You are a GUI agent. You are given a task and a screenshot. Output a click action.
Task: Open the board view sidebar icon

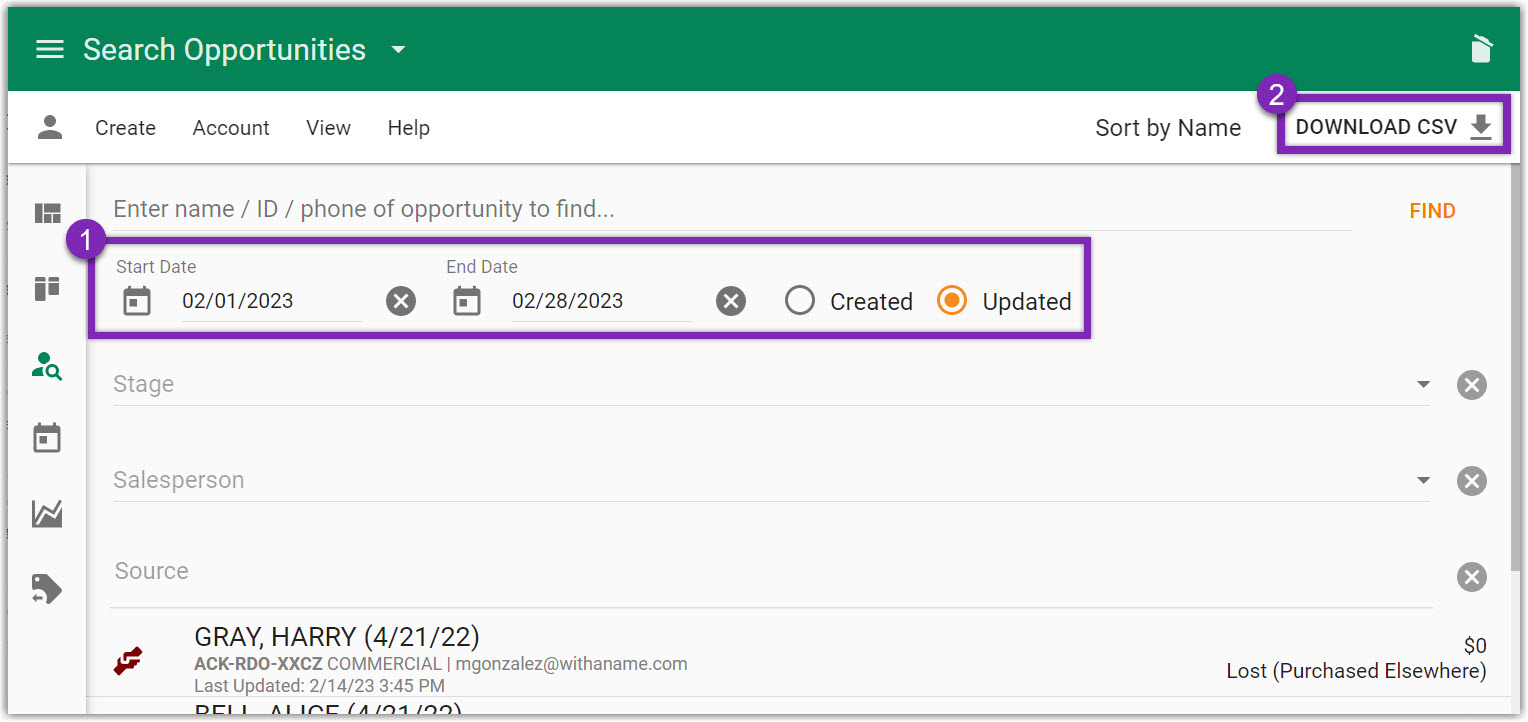point(48,289)
